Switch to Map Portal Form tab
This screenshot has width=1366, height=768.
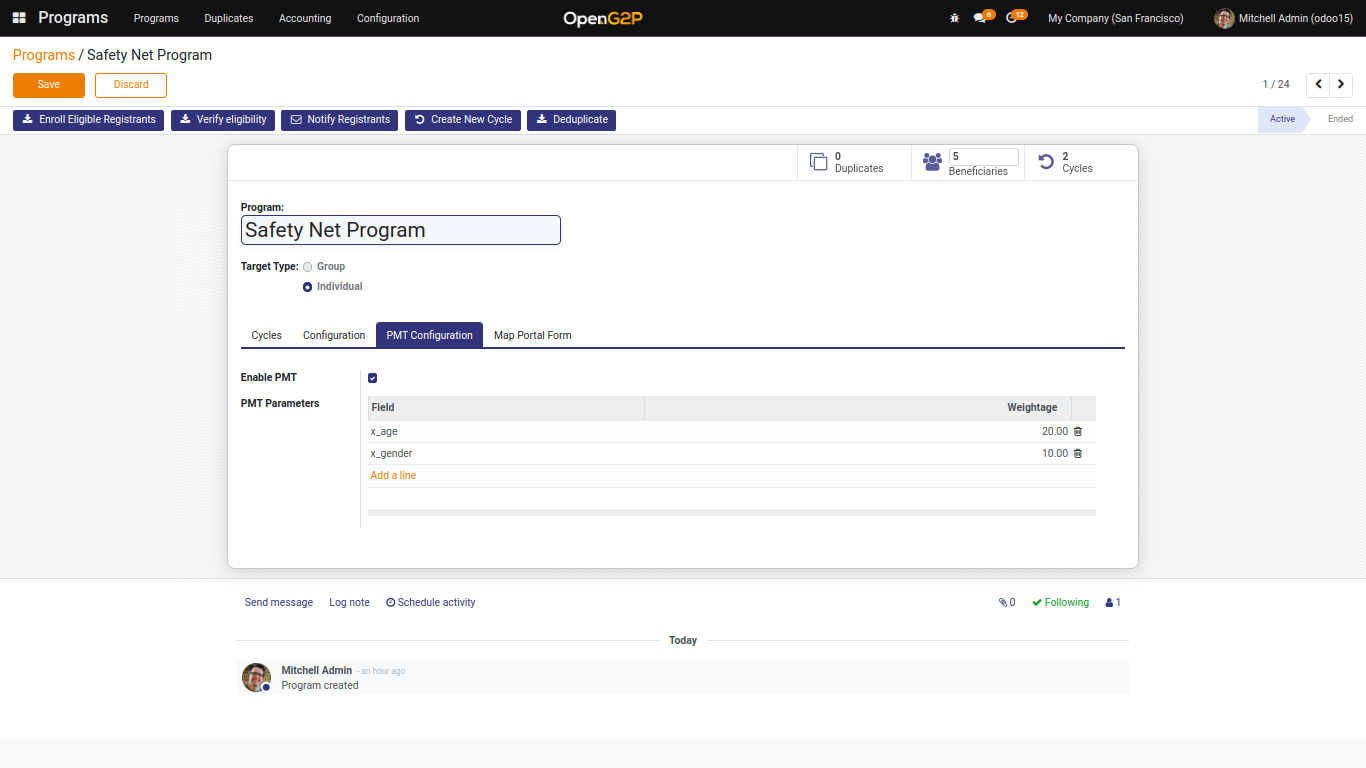pos(532,335)
